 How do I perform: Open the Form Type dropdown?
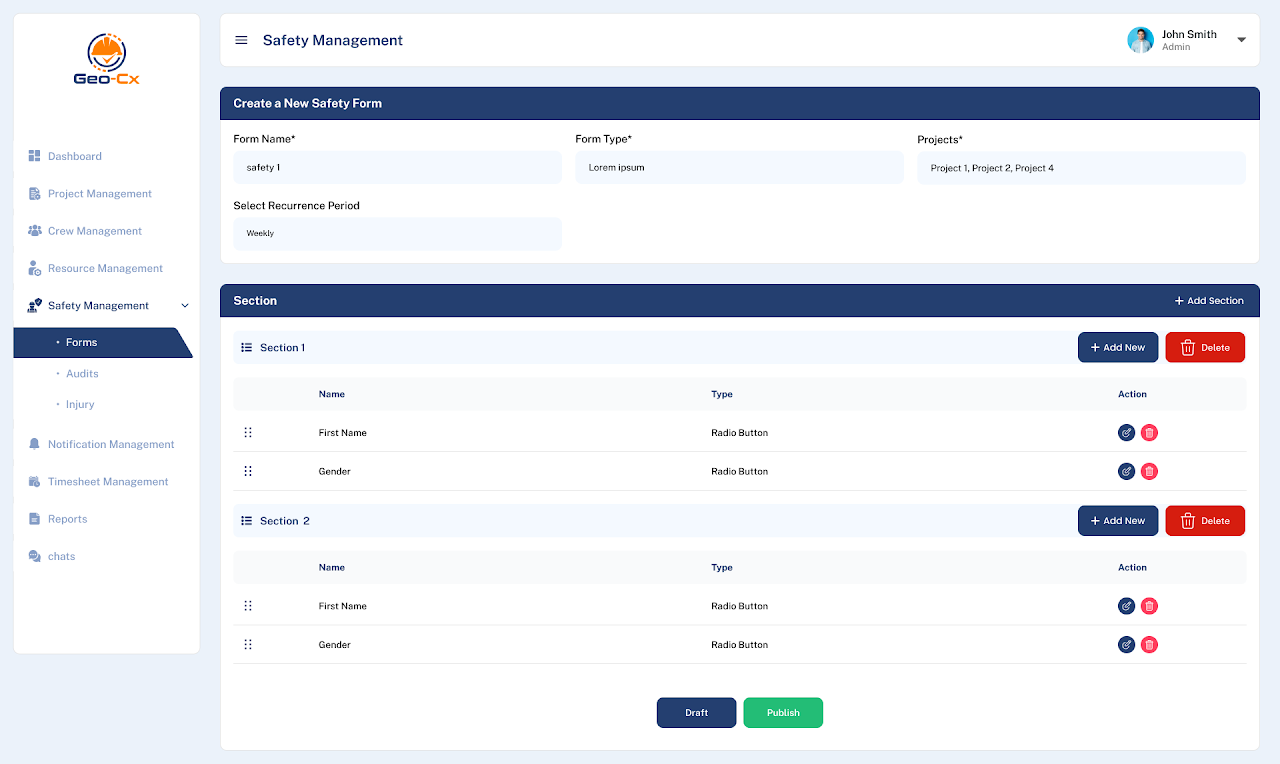click(739, 168)
